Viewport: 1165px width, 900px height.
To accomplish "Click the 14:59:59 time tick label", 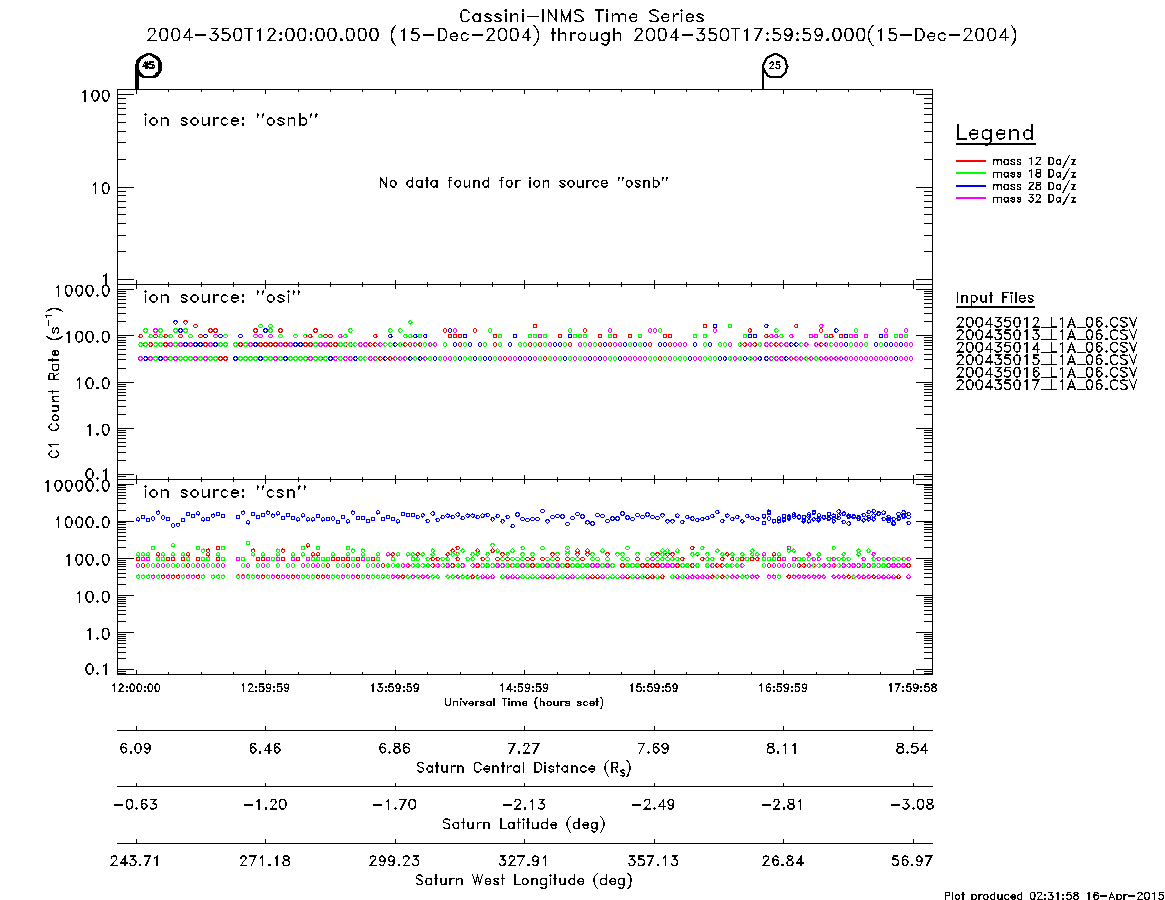I will [x=524, y=688].
